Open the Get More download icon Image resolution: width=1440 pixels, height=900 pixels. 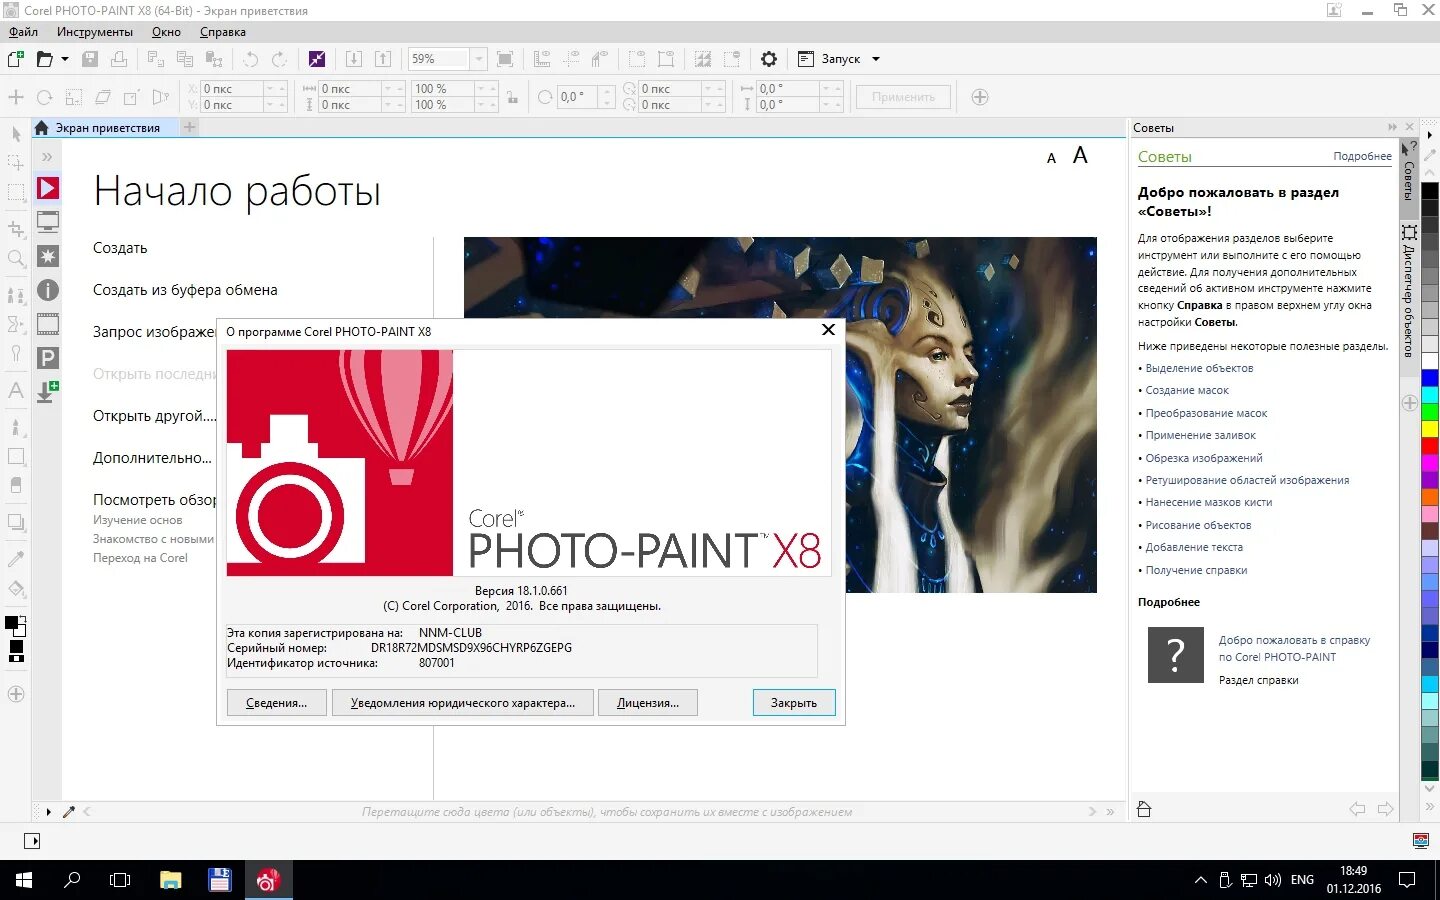[48, 392]
